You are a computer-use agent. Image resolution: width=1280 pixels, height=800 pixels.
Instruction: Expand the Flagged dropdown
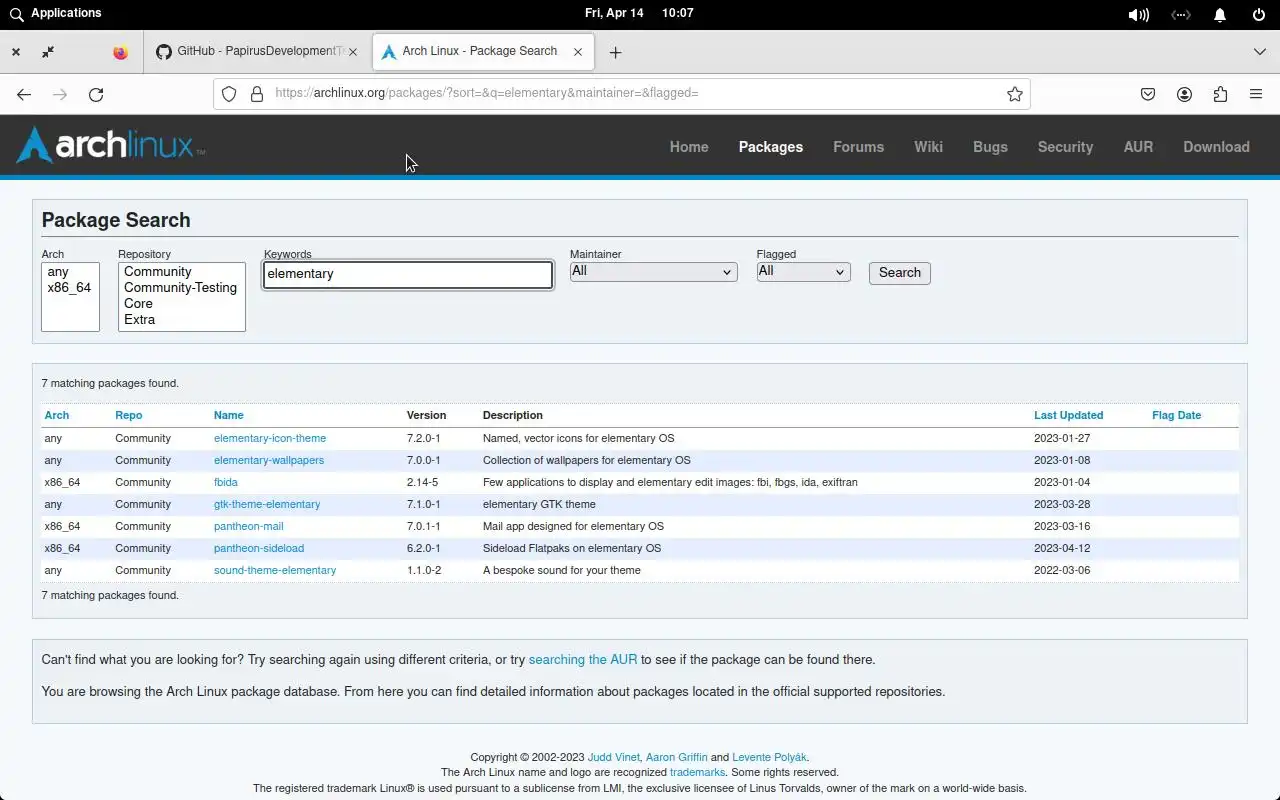(803, 271)
